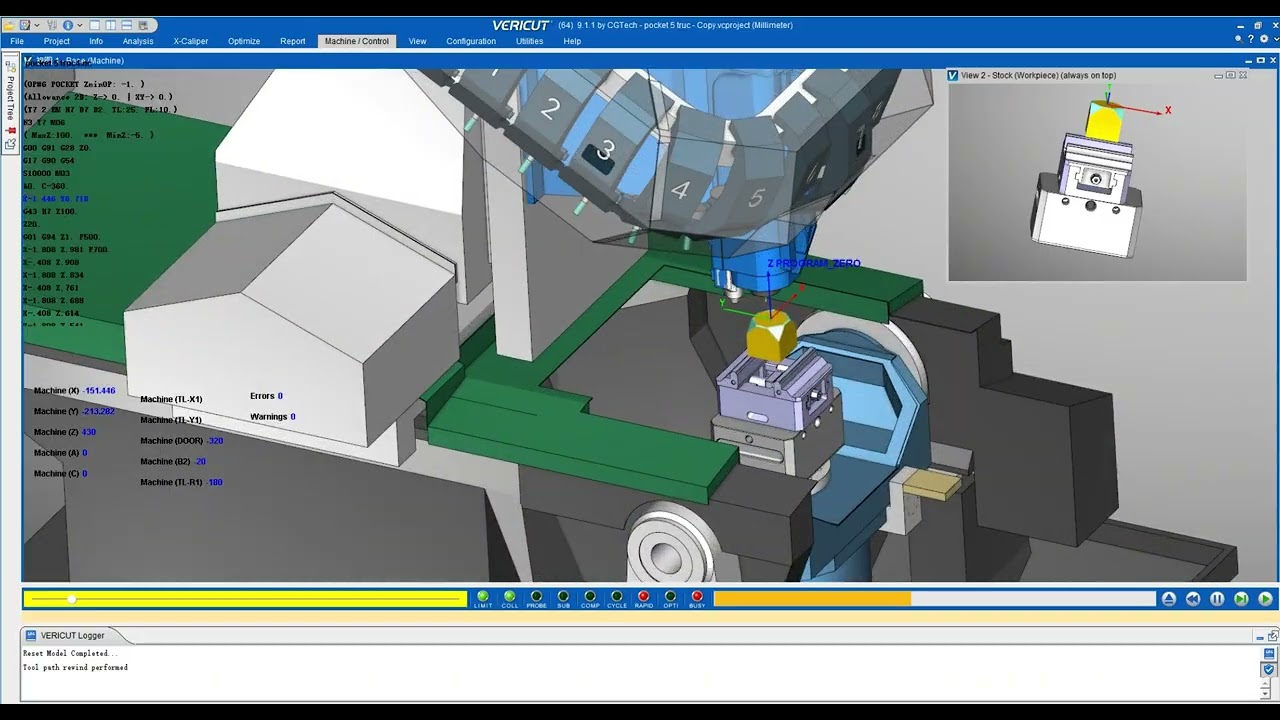The height and width of the screenshot is (720, 1280).
Task: Click the question mark help icon
Action: coord(1251,39)
